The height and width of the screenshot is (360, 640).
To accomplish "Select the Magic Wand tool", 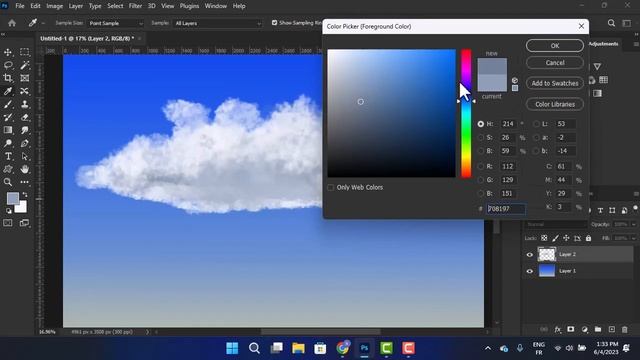I will [x=24, y=65].
